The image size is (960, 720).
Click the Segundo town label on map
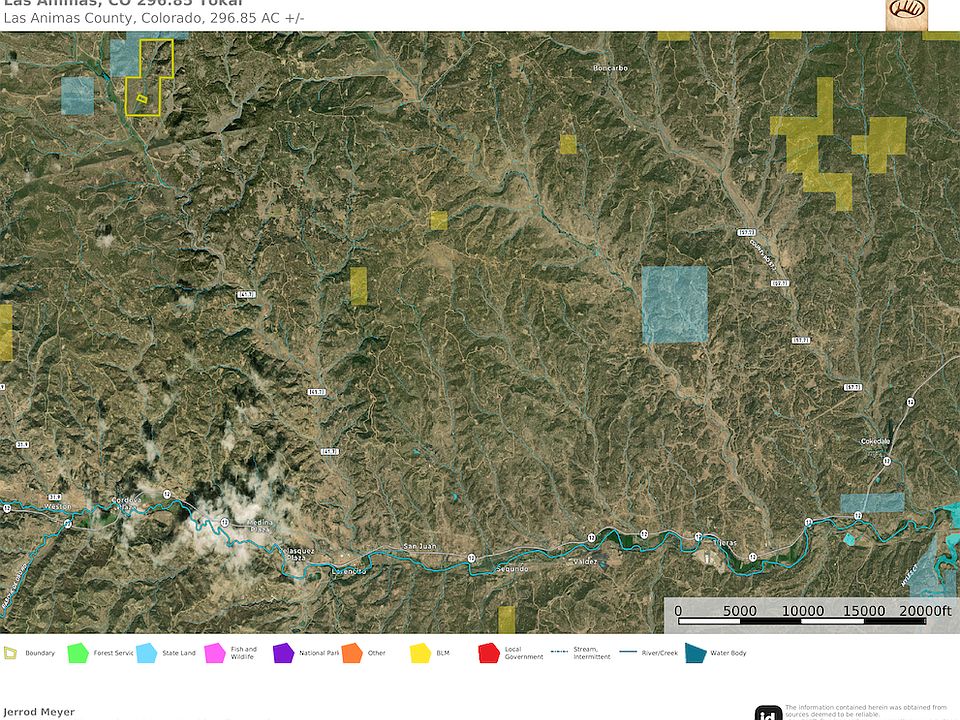512,569
